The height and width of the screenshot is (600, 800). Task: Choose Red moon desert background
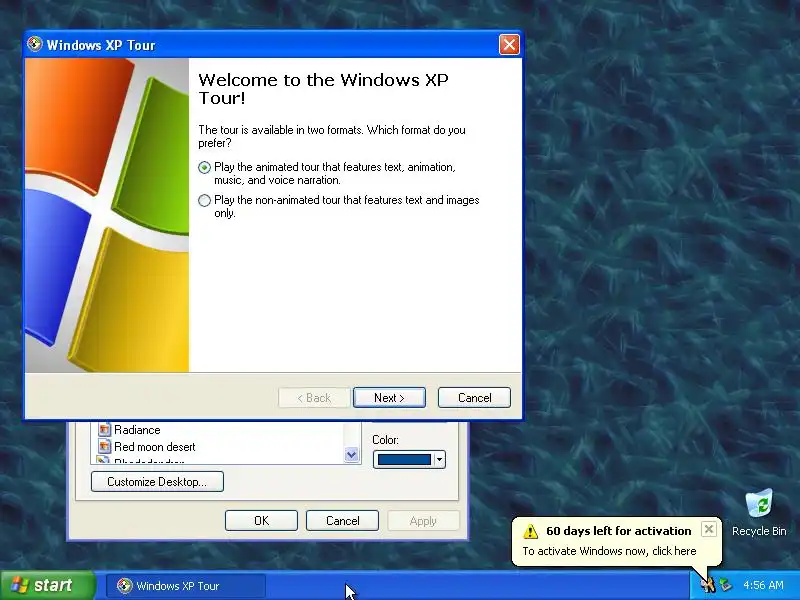click(x=155, y=447)
